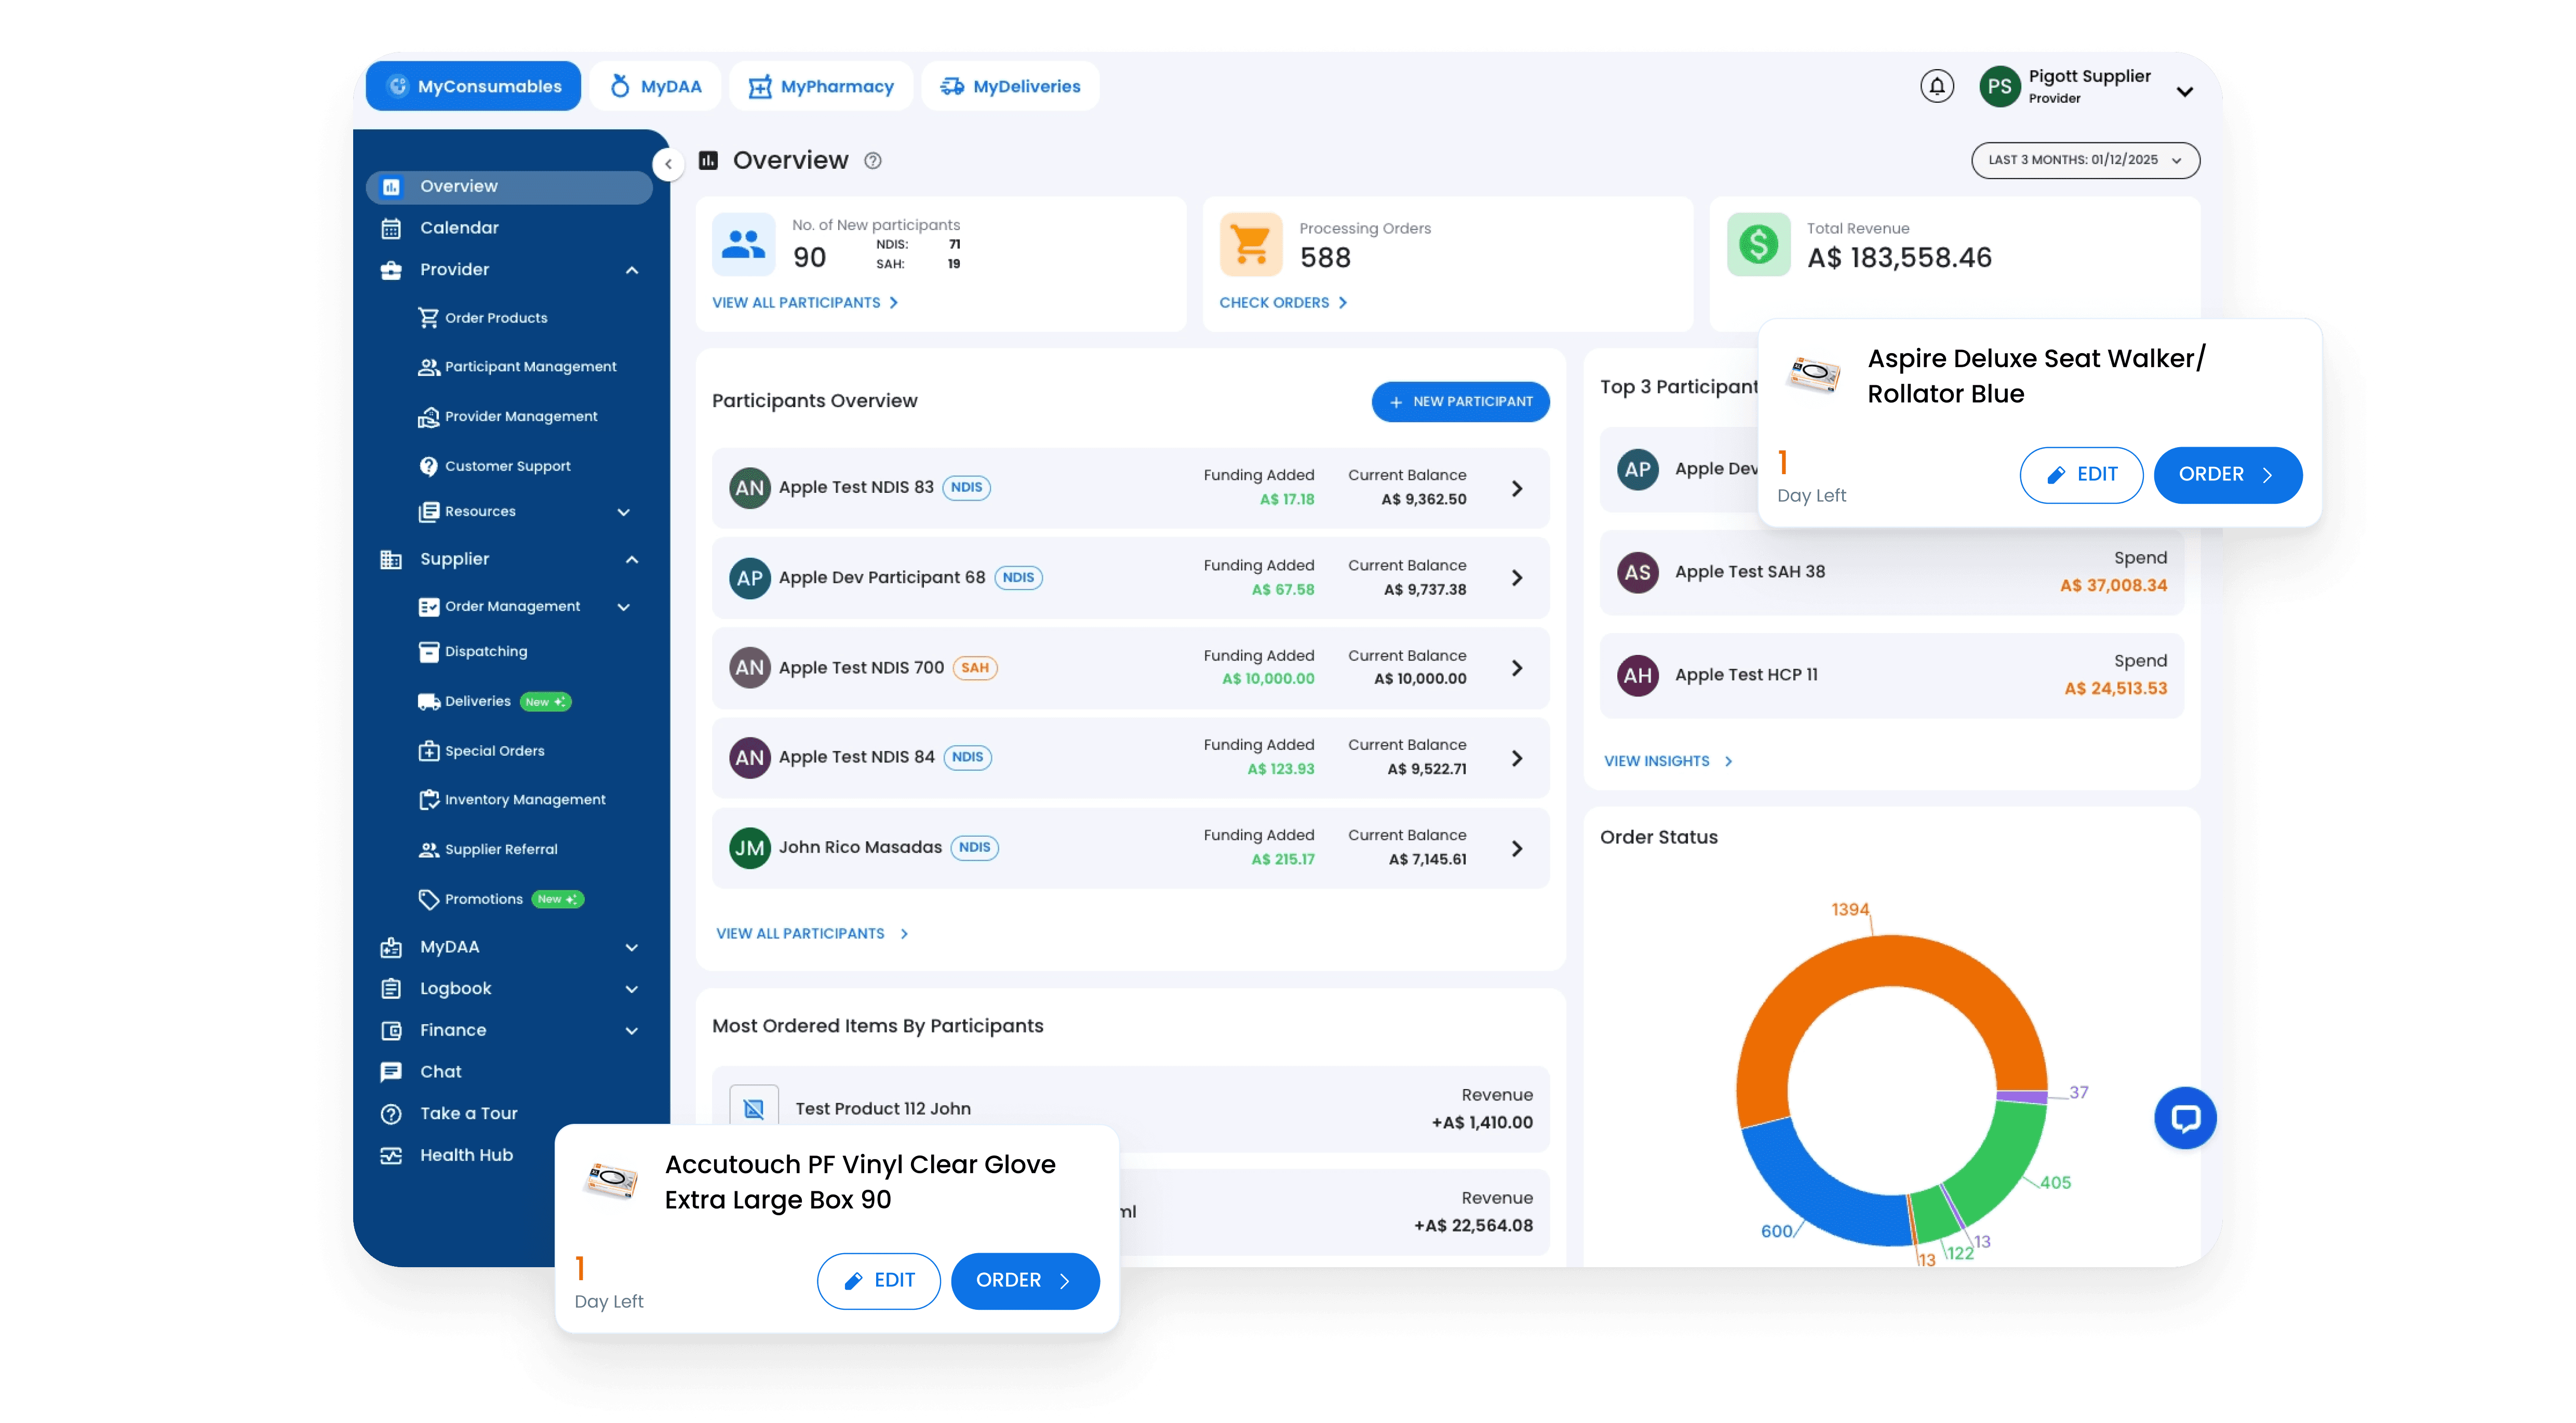Expand the Resources submenu chevron
Image resolution: width=2576 pixels, height=1423 pixels.
coord(623,512)
